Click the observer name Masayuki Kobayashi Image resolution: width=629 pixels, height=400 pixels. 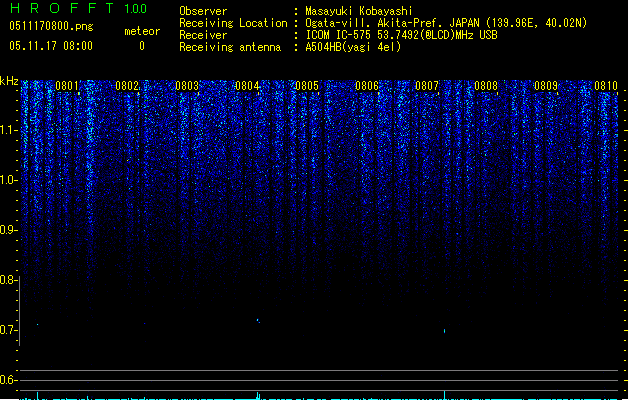(x=359, y=11)
